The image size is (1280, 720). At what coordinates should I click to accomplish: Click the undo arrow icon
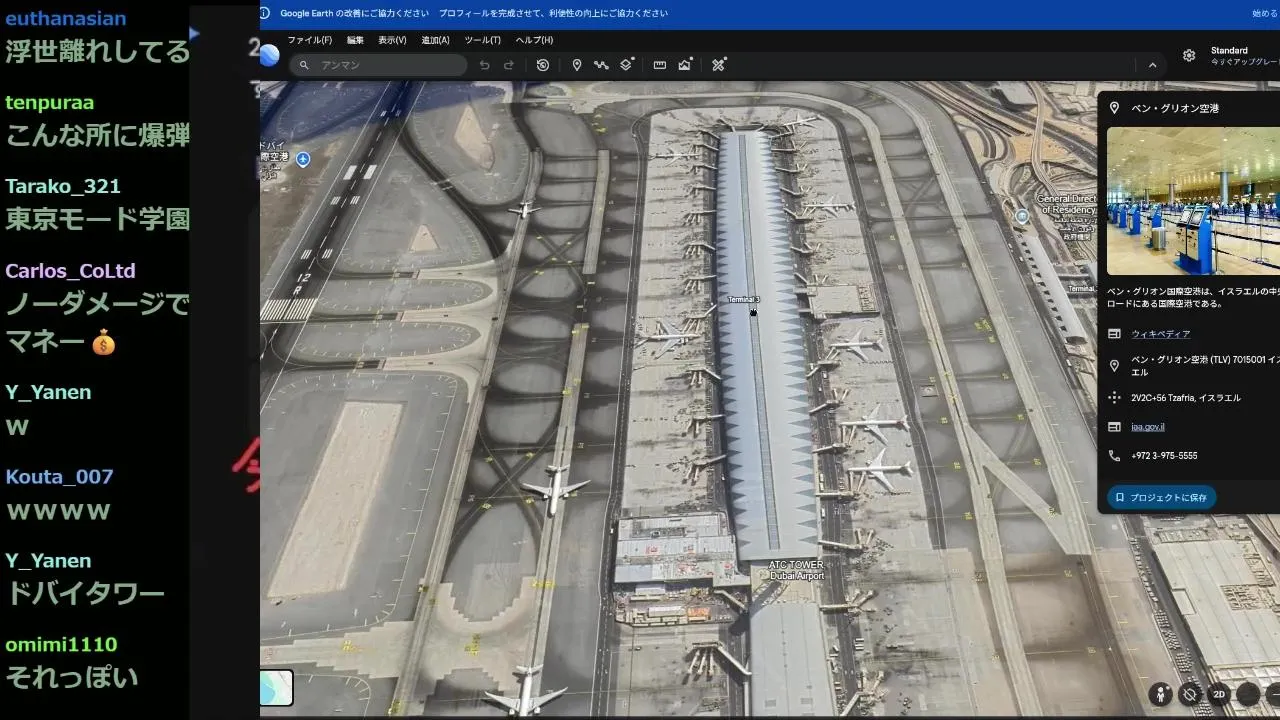[x=484, y=65]
